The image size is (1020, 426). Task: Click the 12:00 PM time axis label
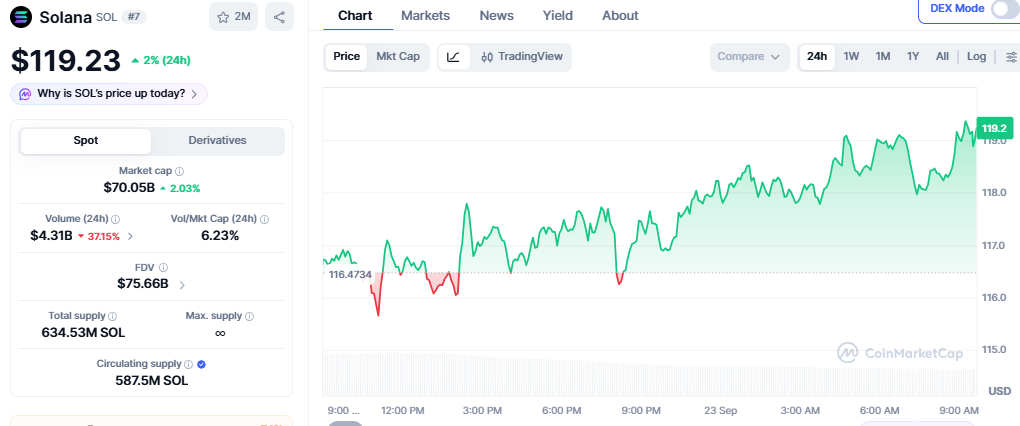coord(402,410)
